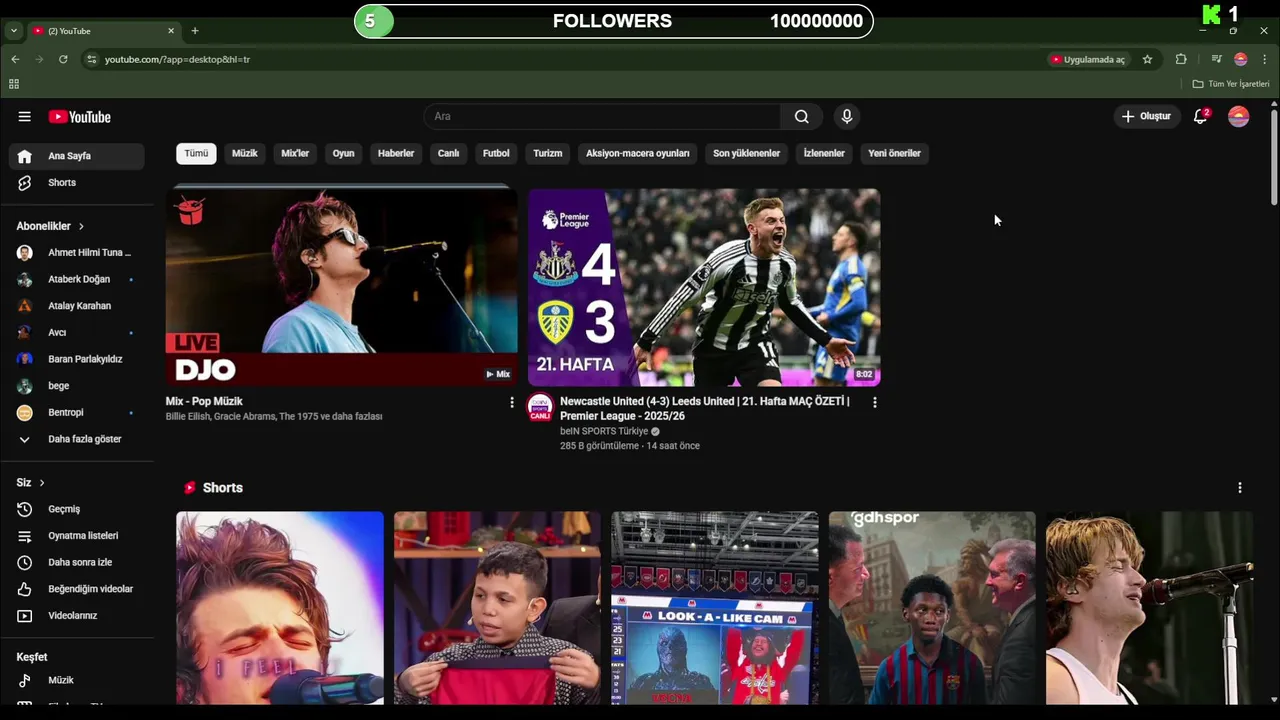Click Uygulamada aç button in address bar

click(1088, 59)
